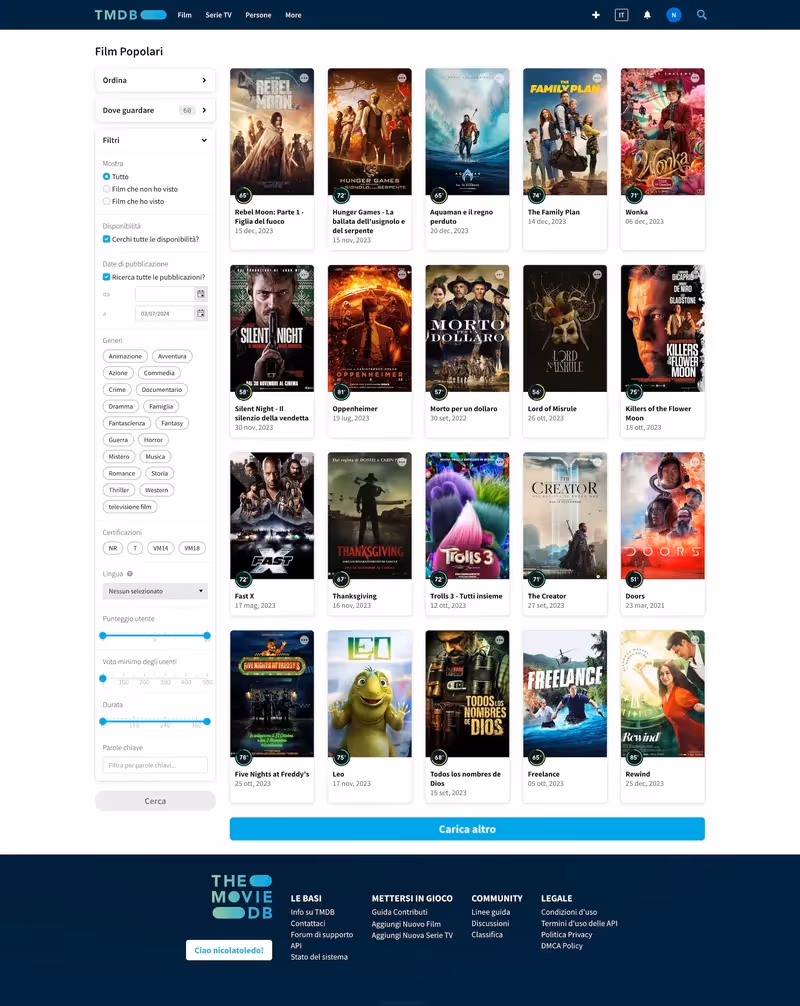This screenshot has width=800, height=1006.
Task: Select 'Film che ho visto' radio
Action: 106,201
